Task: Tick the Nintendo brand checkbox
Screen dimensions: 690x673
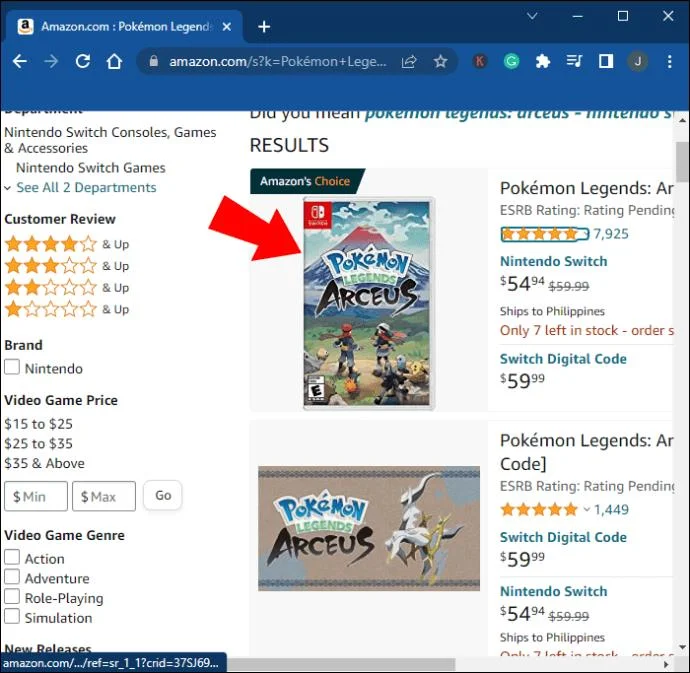Action: click(12, 367)
